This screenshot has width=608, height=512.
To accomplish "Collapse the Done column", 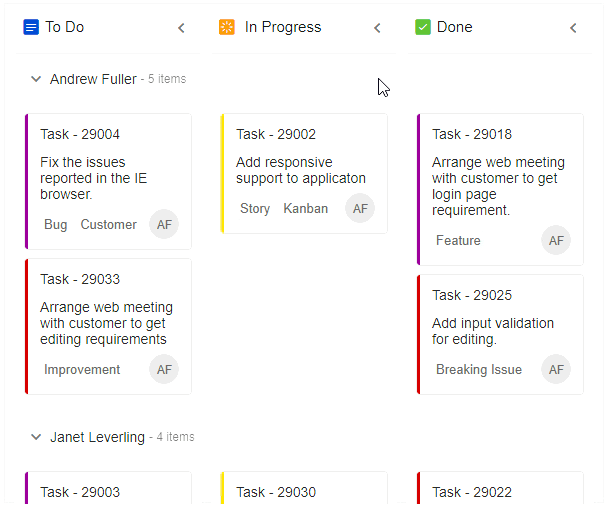I will 573,28.
